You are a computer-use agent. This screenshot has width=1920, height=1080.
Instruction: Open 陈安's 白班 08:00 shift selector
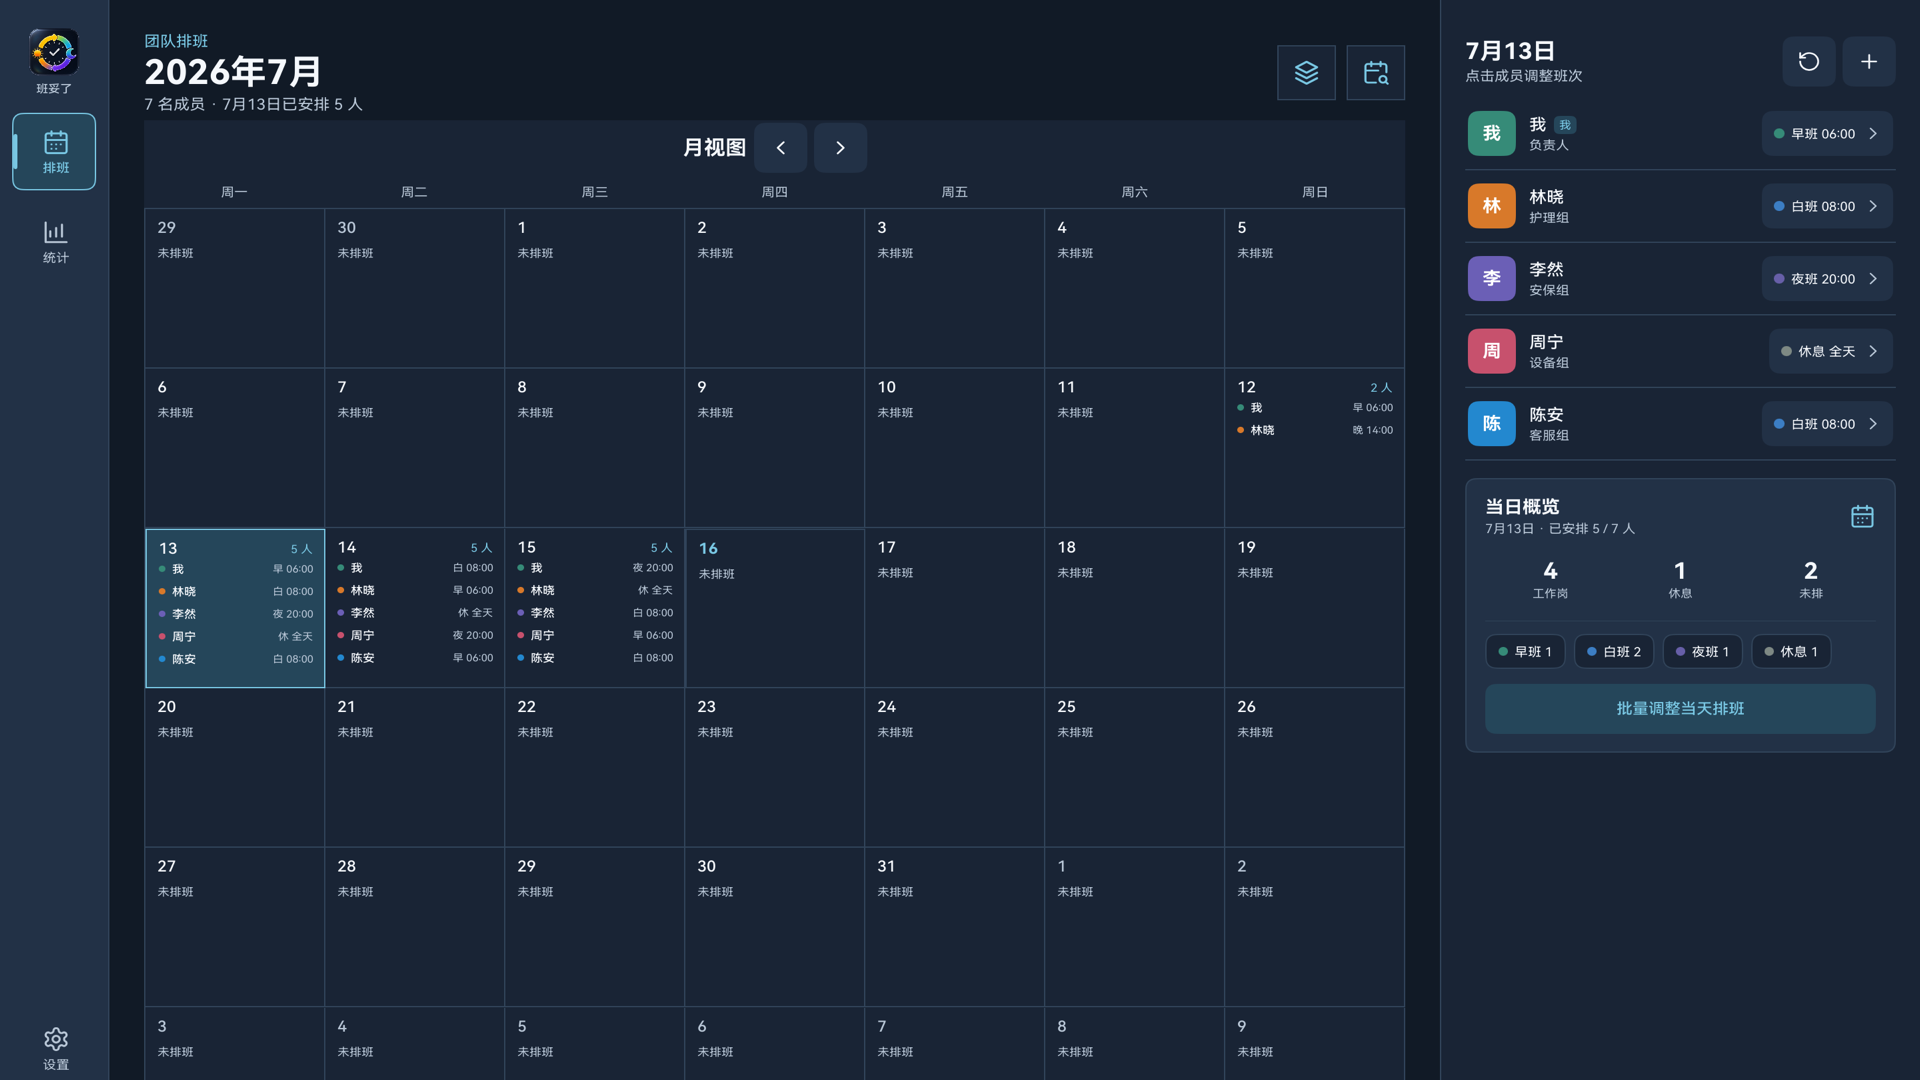pos(1826,423)
